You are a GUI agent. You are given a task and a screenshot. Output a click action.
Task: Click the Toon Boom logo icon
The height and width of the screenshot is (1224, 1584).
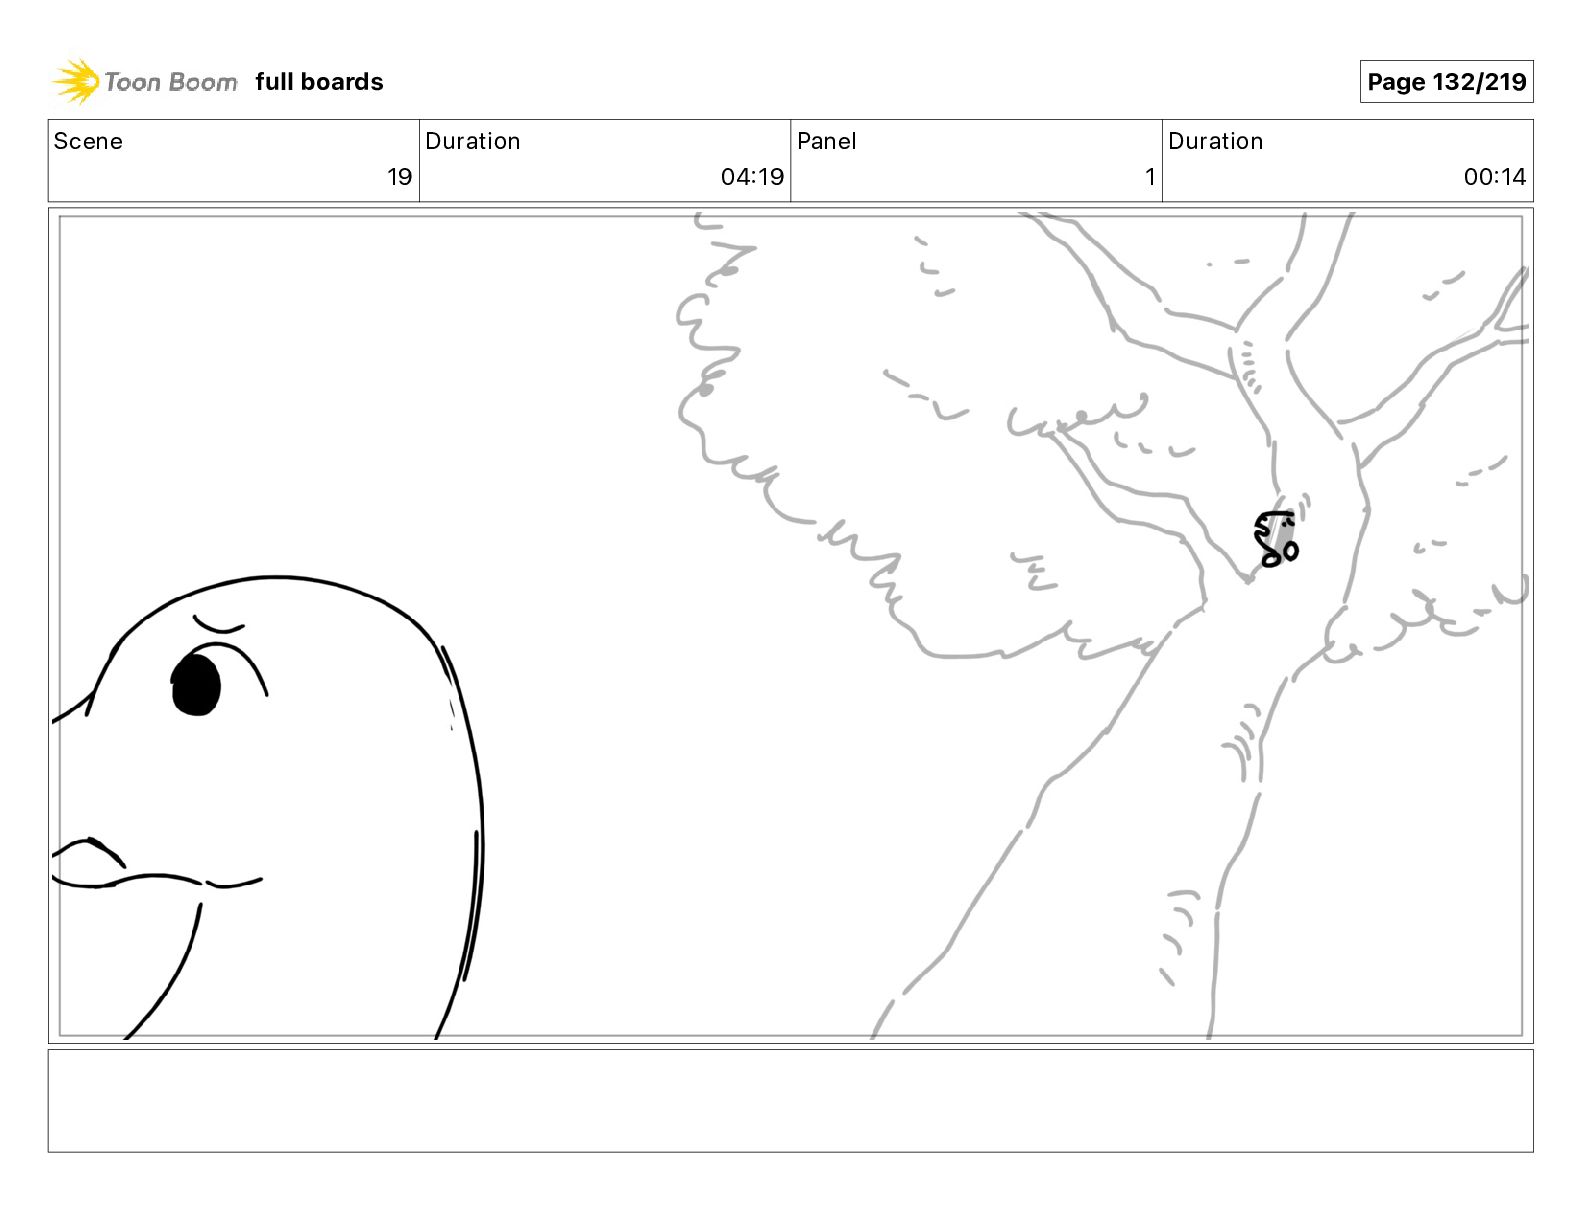[x=76, y=82]
